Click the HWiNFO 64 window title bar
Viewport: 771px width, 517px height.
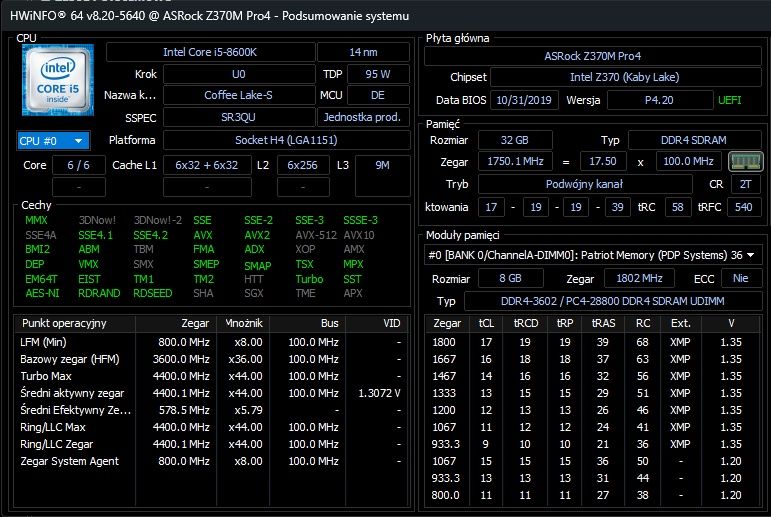coord(386,16)
